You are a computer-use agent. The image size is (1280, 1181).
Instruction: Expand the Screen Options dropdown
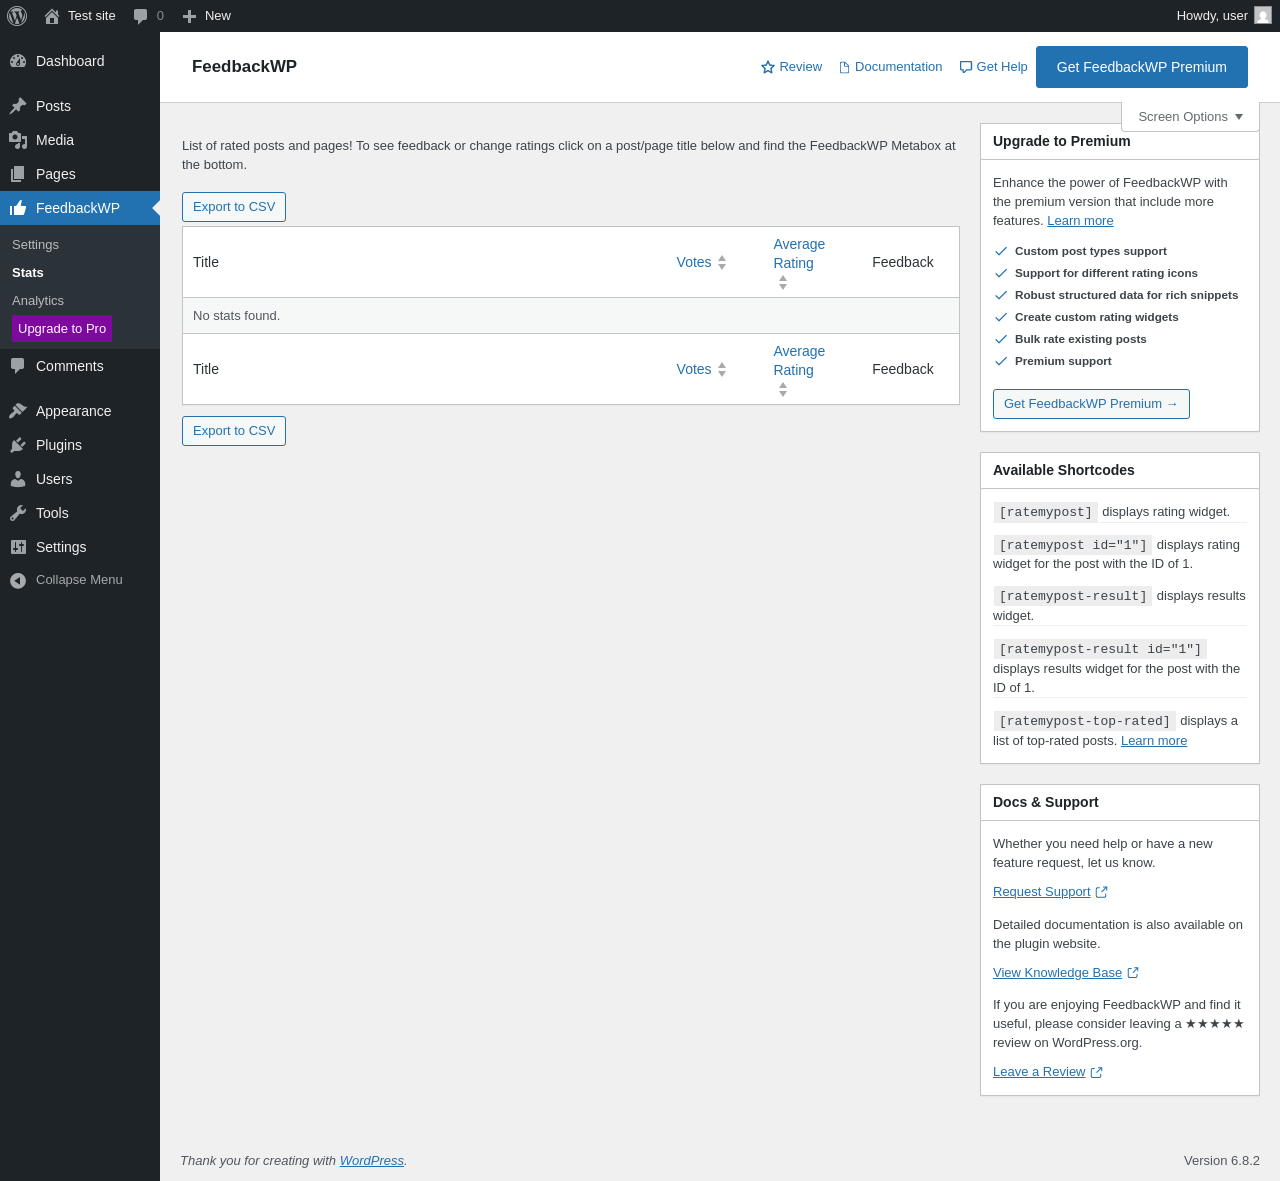pos(1190,116)
